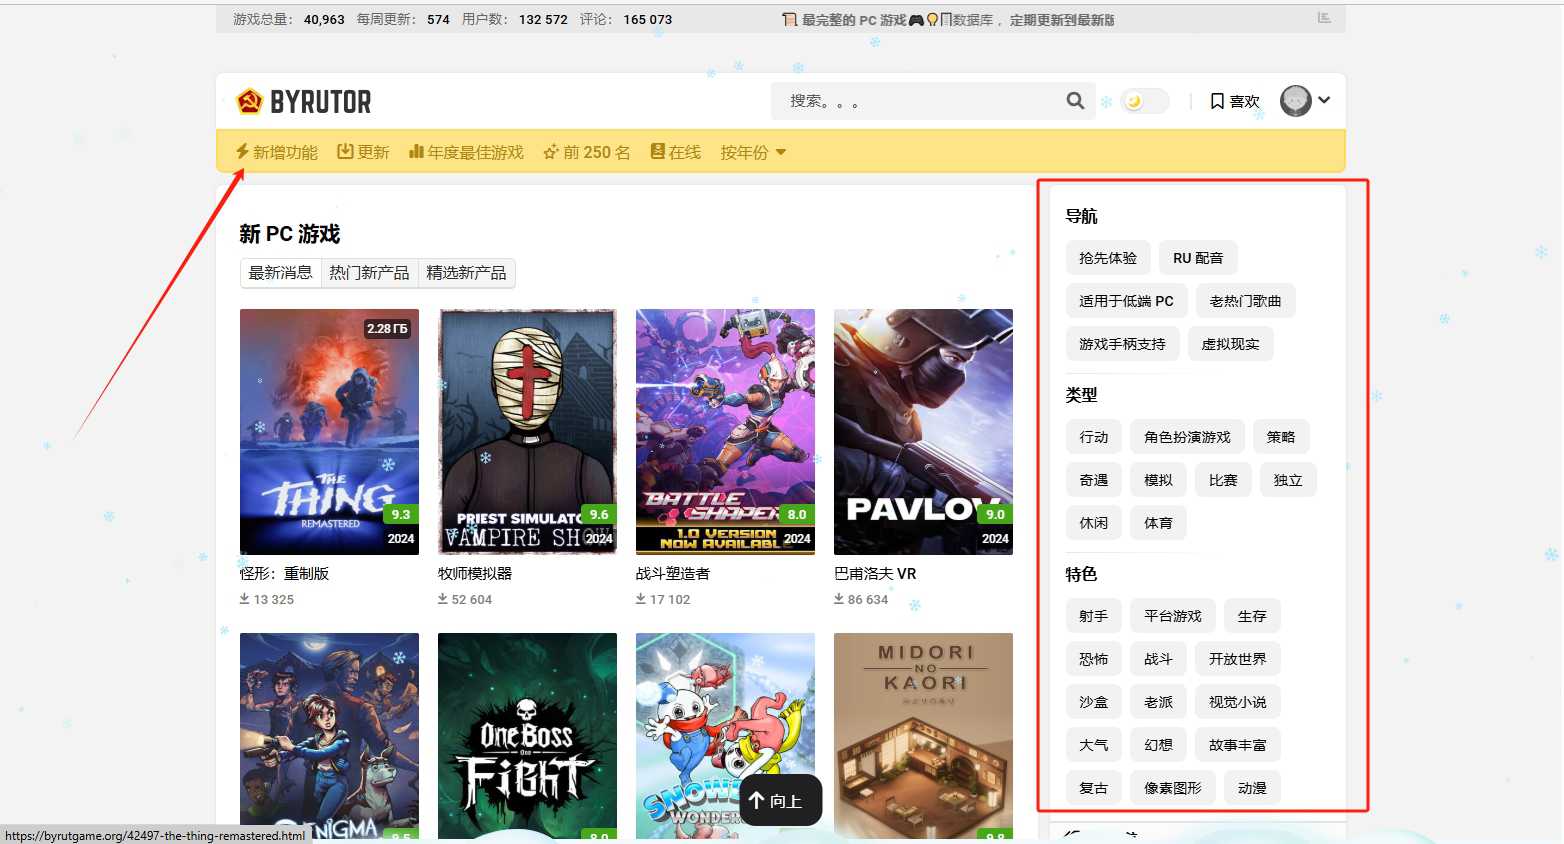Choose the 奇遇 genre tag
This screenshot has width=1564, height=844.
click(x=1094, y=480)
